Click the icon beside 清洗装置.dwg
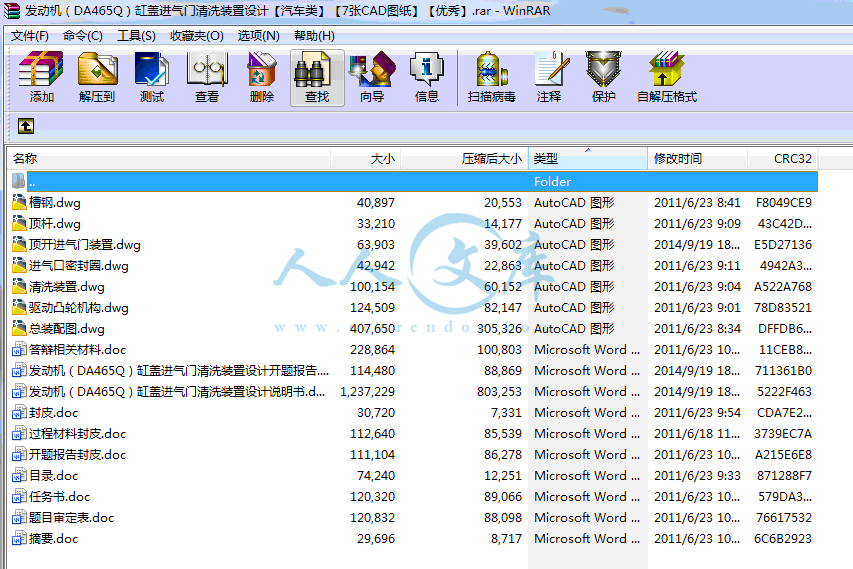853x569 pixels. [x=20, y=287]
